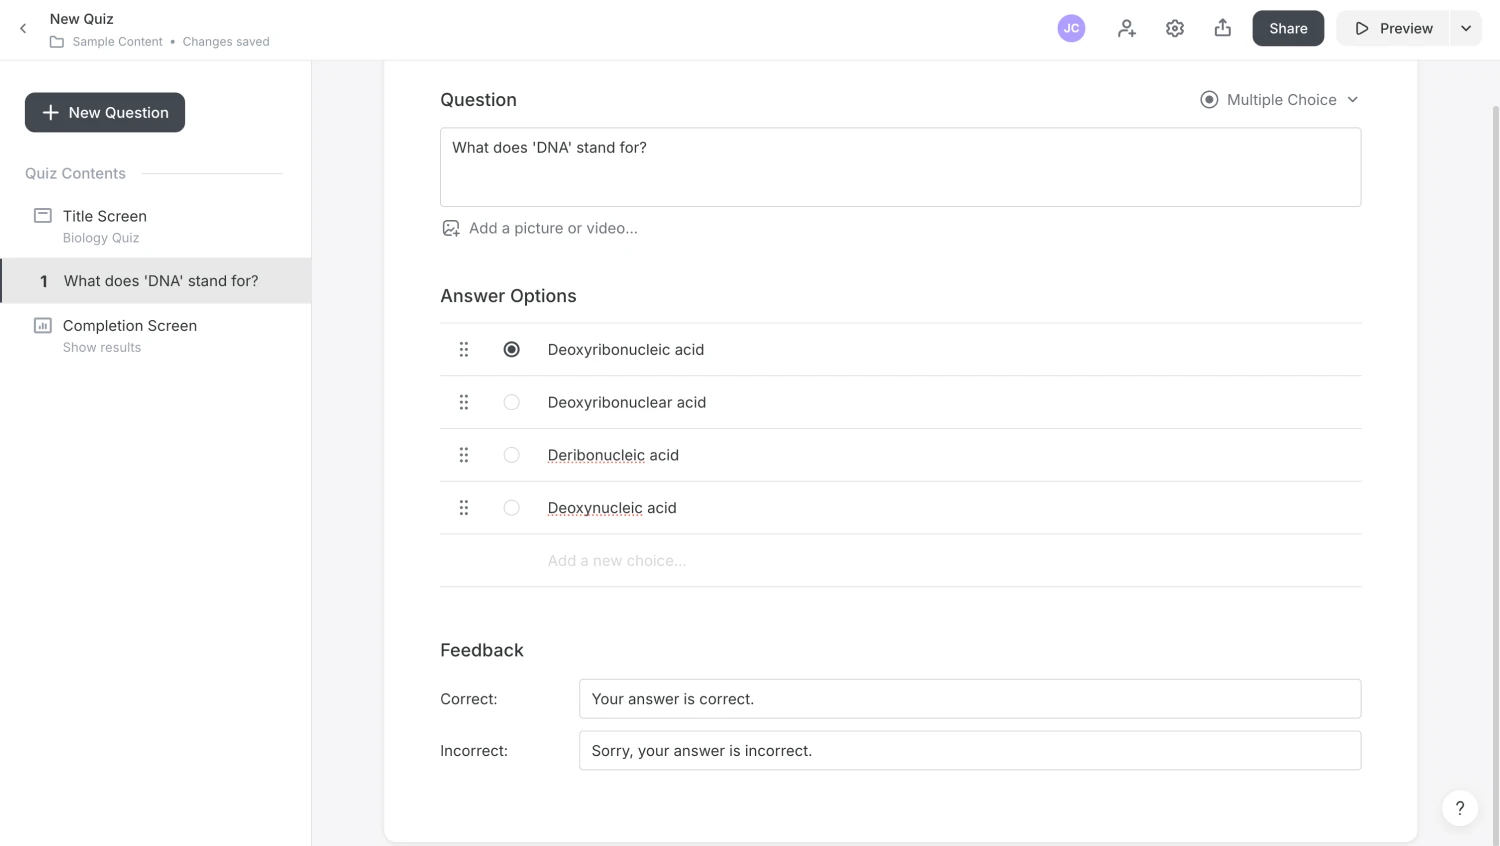Click the slide icon beside Title Screen
Image resolution: width=1500 pixels, height=846 pixels.
pos(41,215)
